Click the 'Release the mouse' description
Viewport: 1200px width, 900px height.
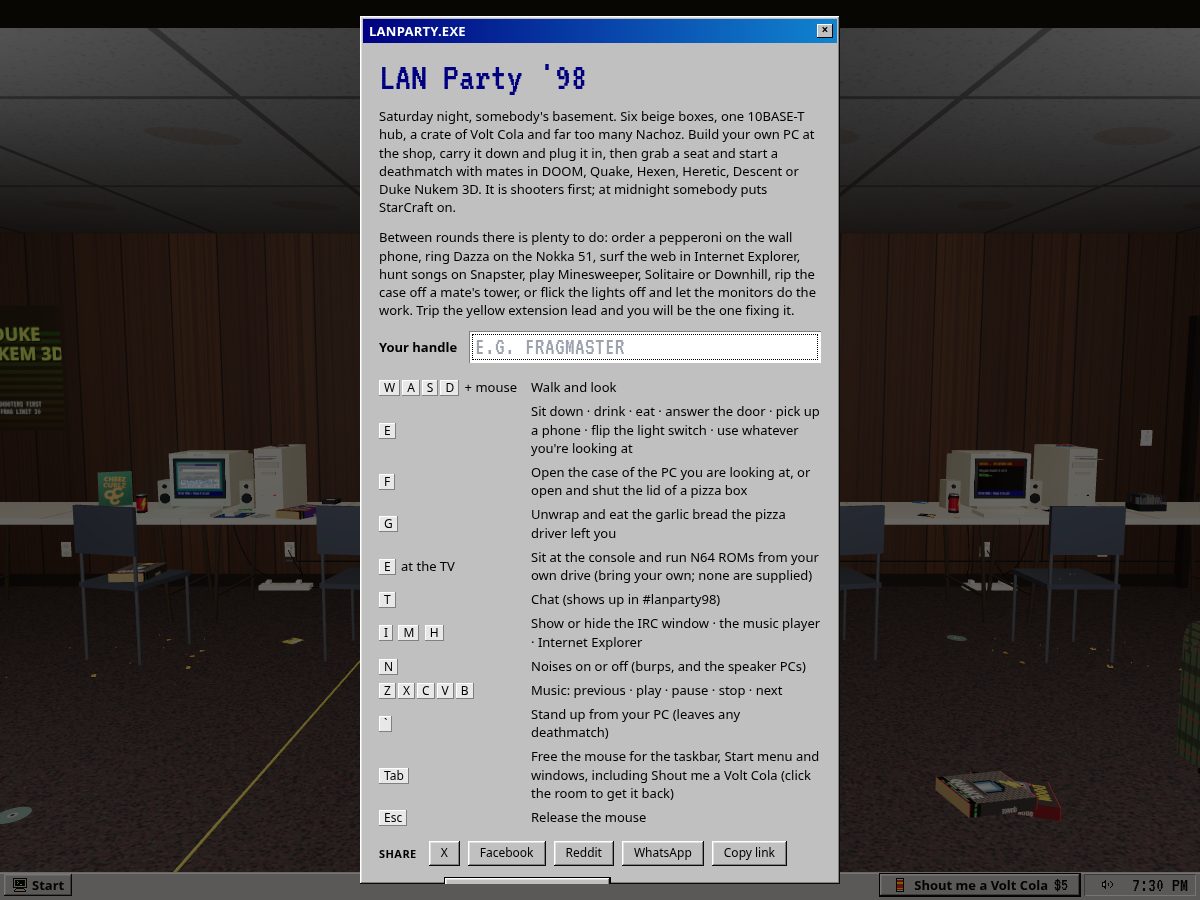click(589, 817)
